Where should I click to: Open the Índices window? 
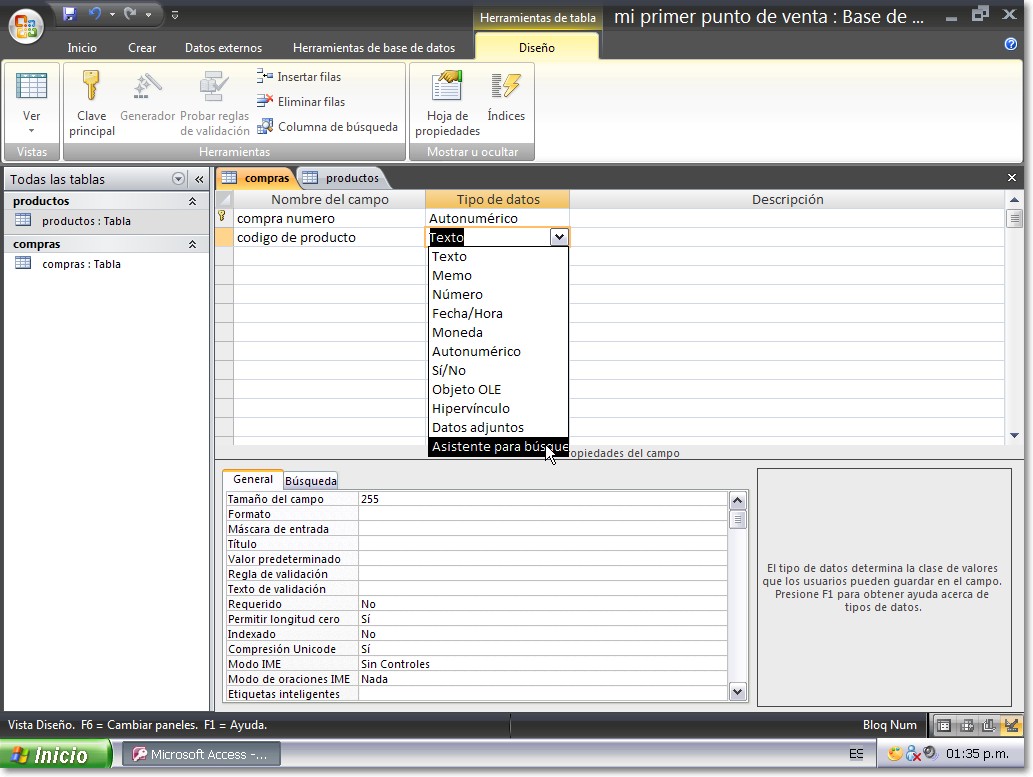click(x=506, y=98)
